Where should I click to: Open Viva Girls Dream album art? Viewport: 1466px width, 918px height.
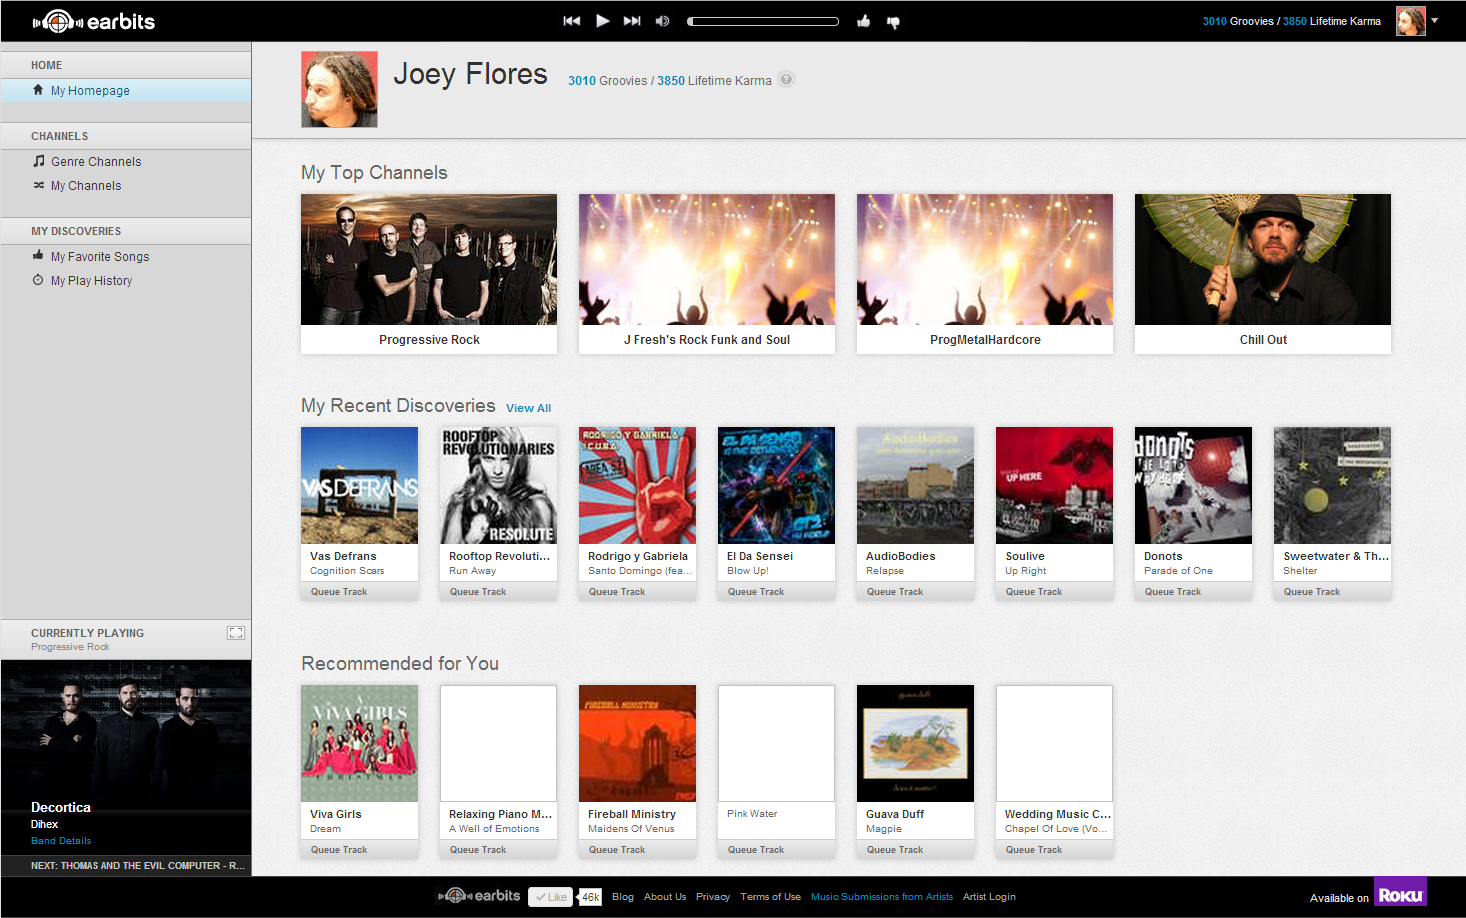[360, 744]
